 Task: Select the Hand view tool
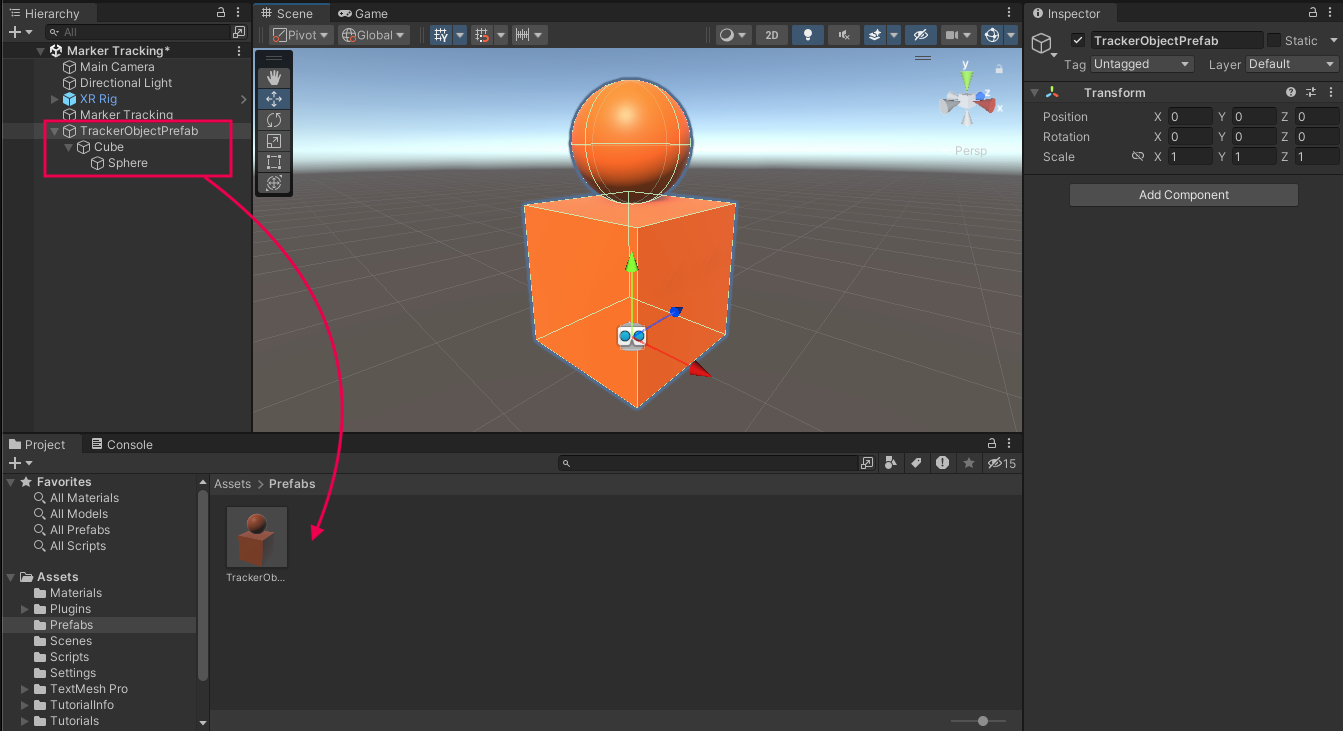[x=274, y=77]
